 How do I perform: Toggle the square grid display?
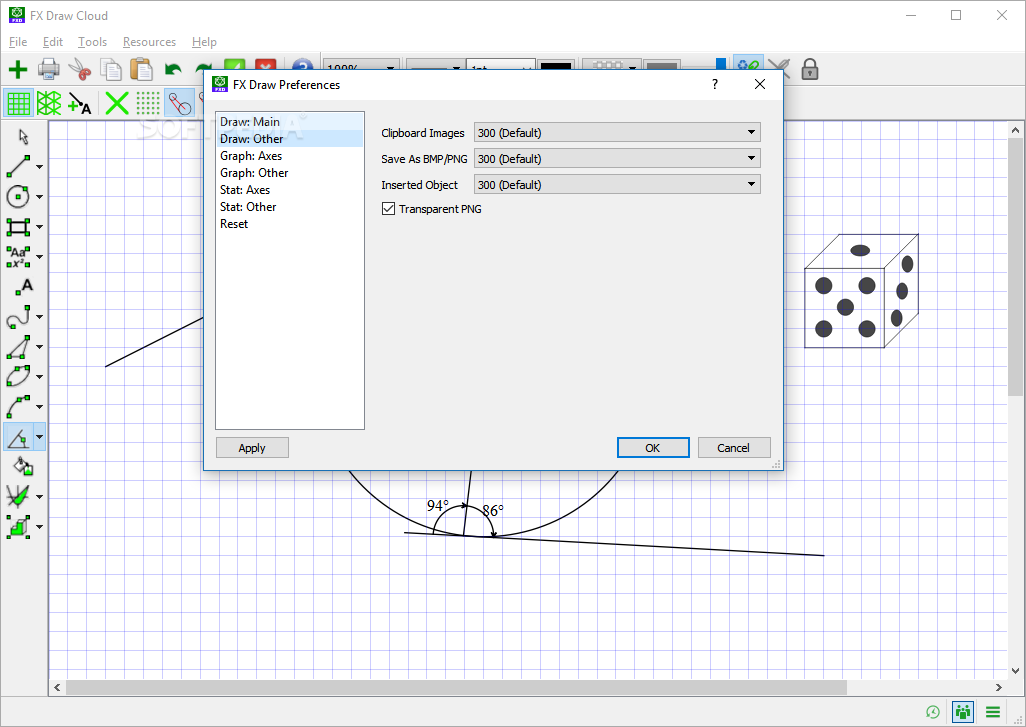(x=18, y=103)
